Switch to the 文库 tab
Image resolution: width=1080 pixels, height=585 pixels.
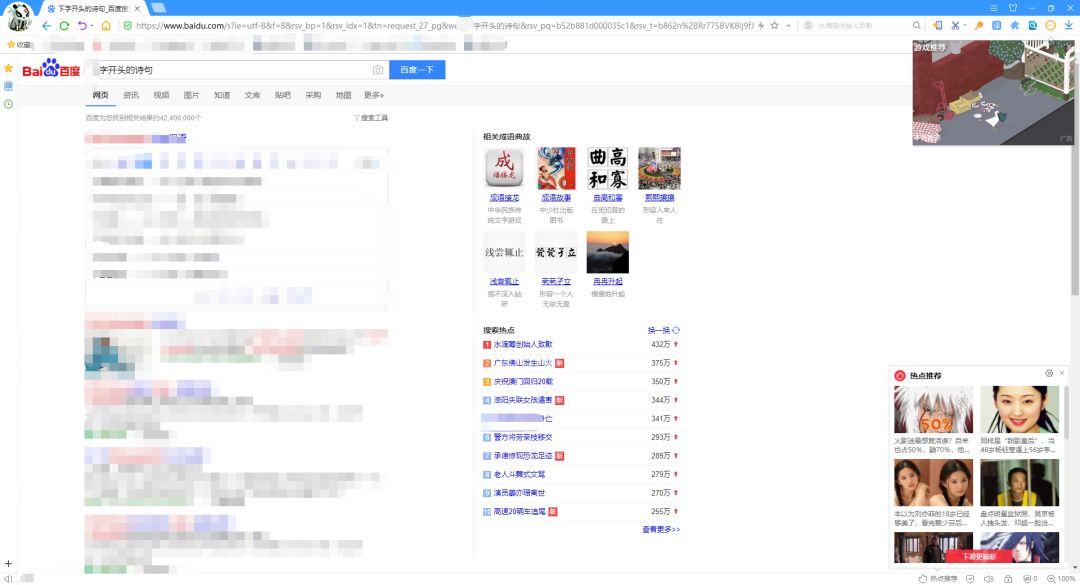pyautogui.click(x=252, y=95)
